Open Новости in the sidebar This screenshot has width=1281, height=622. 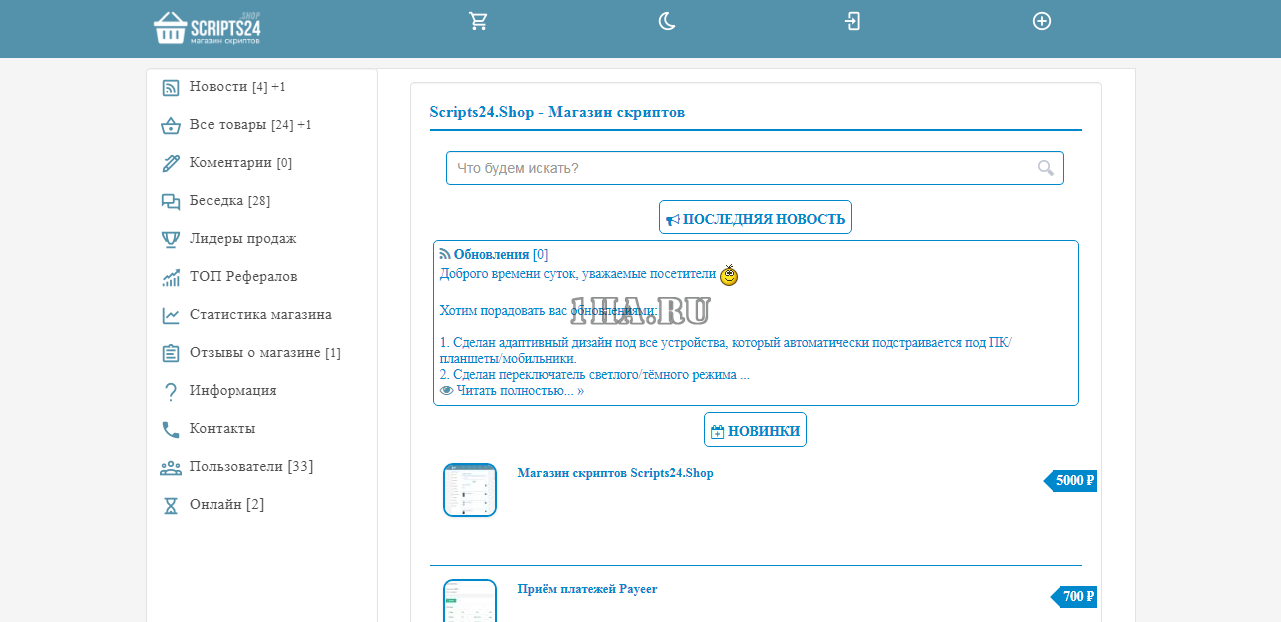pyautogui.click(x=218, y=87)
